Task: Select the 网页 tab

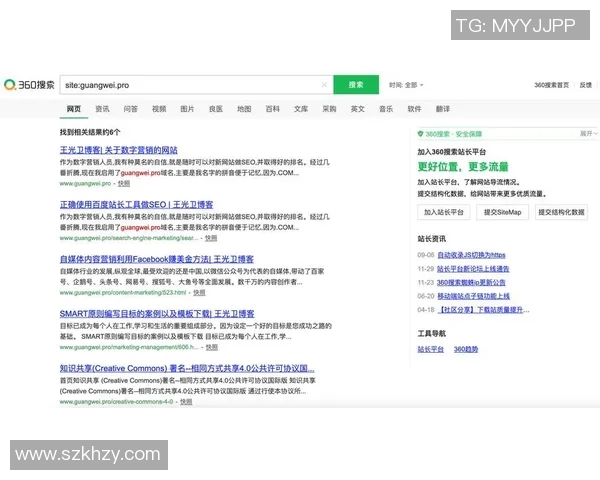Action: [74, 109]
